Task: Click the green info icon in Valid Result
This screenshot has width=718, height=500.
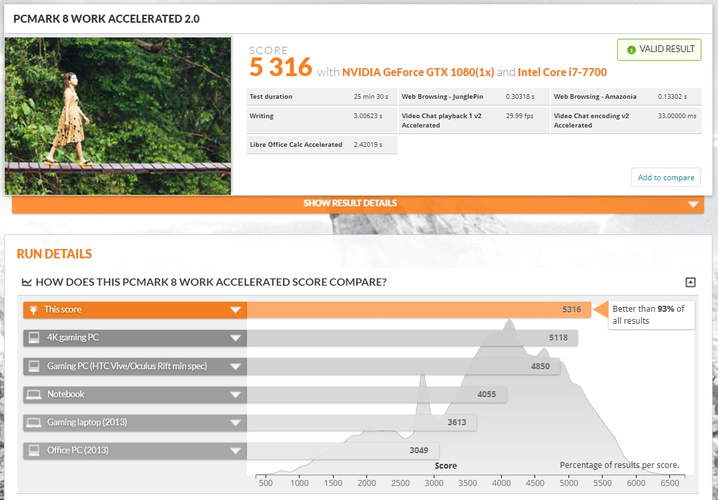Action: [631, 49]
